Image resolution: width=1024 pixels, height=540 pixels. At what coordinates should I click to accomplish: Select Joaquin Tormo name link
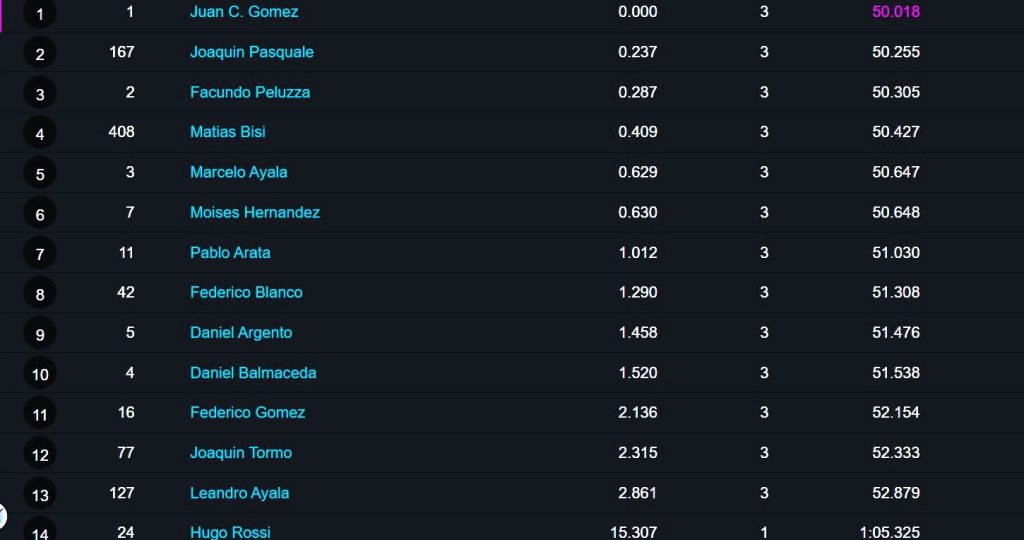click(240, 453)
